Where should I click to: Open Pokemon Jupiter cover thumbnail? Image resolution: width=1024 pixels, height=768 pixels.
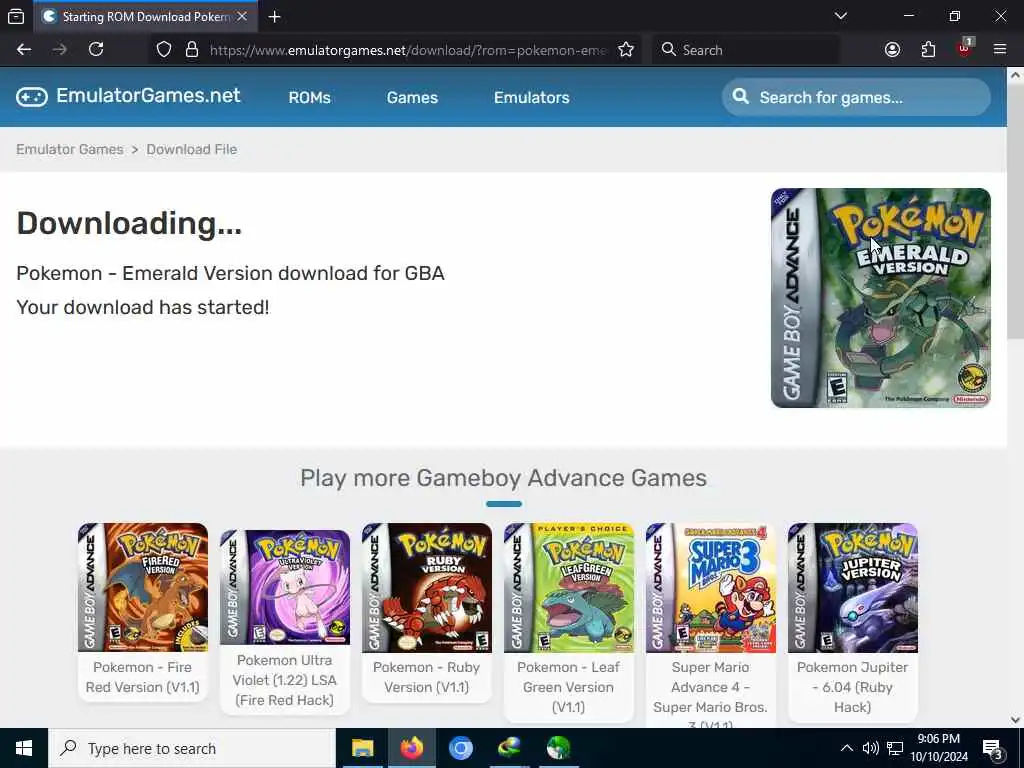tap(852, 587)
